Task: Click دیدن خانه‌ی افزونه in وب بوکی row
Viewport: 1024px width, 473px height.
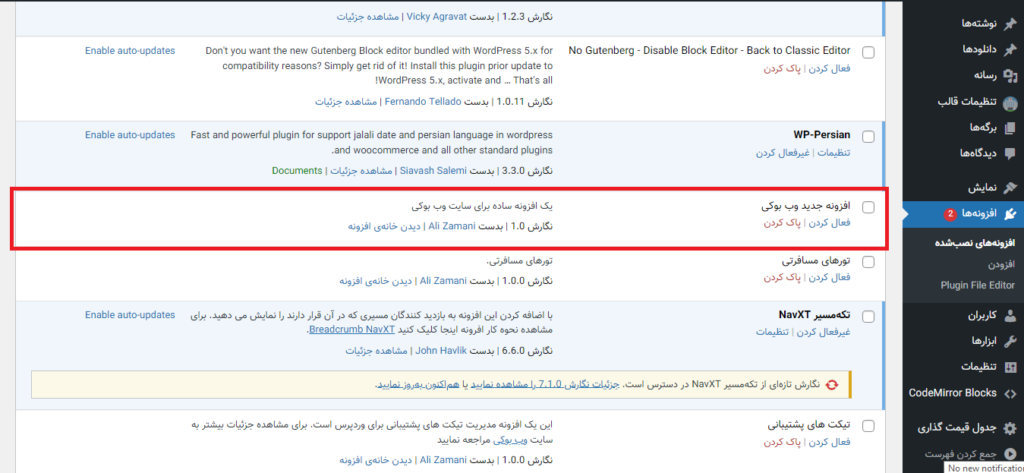Action: tap(385, 226)
